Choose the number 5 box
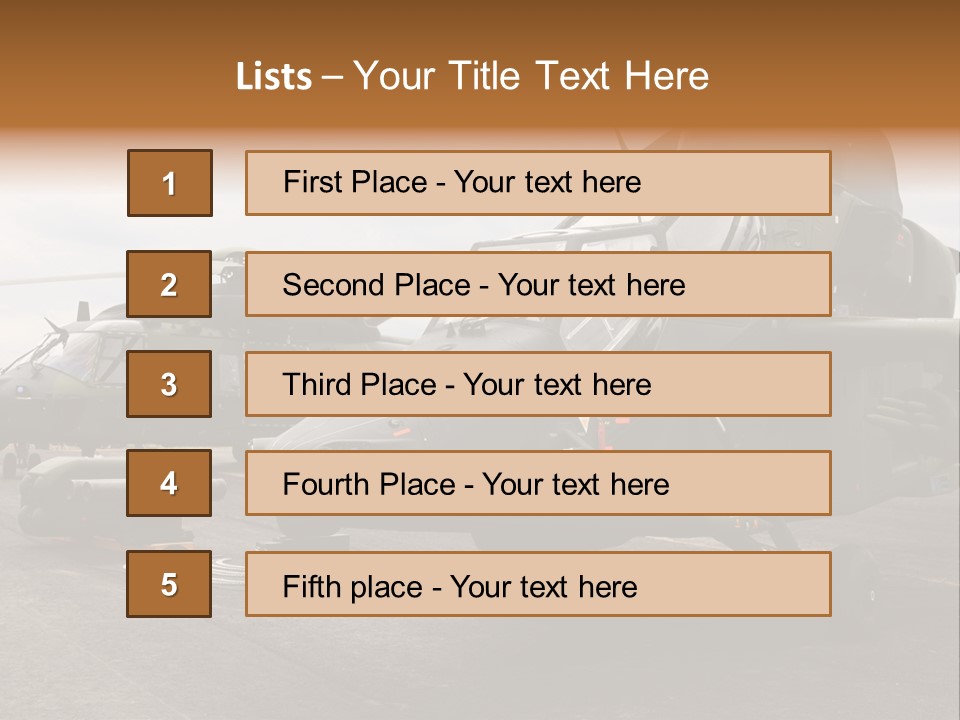The width and height of the screenshot is (960, 720). point(169,584)
